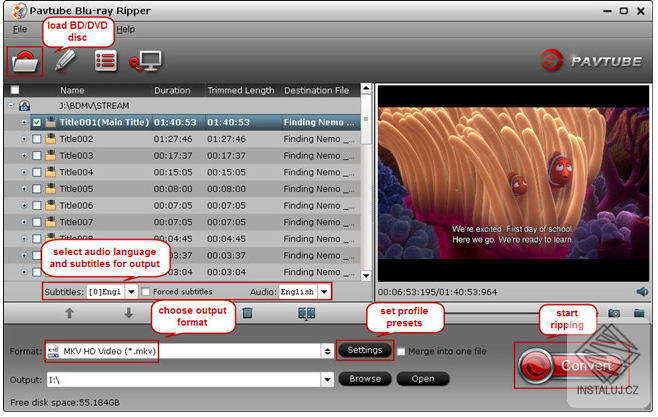Screen dimensions: 658x417
Task: Expand the Title002 row
Action: point(24,139)
